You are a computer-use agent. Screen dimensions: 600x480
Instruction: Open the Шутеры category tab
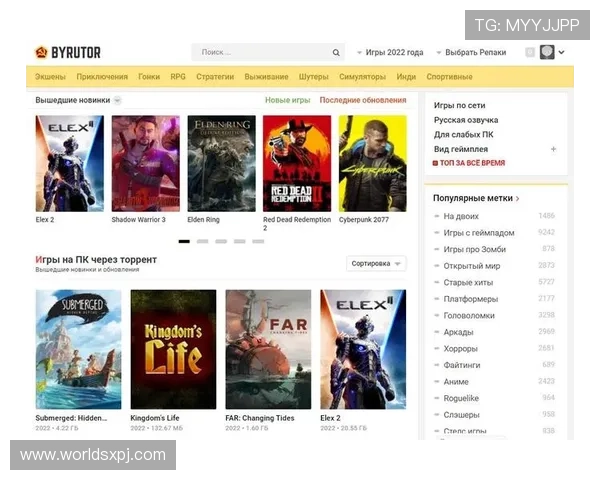coord(313,77)
